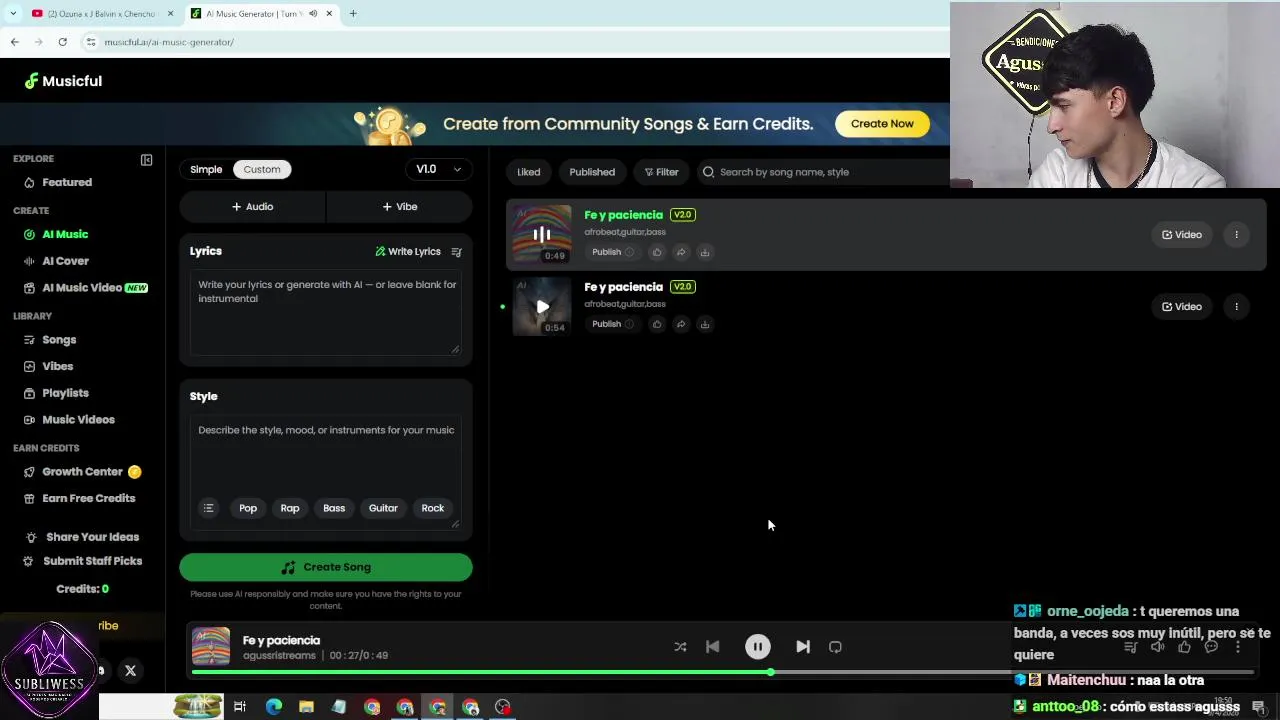The width and height of the screenshot is (1280, 720).
Task: Open File Explorer from the taskbar
Action: pos(306,707)
